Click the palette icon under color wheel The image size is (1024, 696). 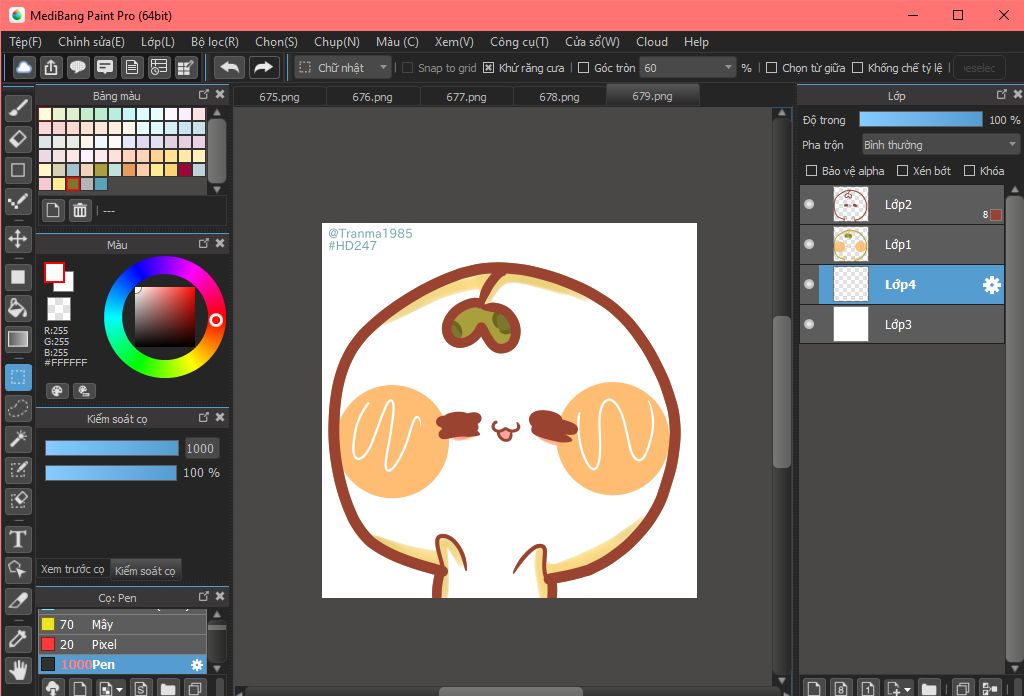coord(57,391)
